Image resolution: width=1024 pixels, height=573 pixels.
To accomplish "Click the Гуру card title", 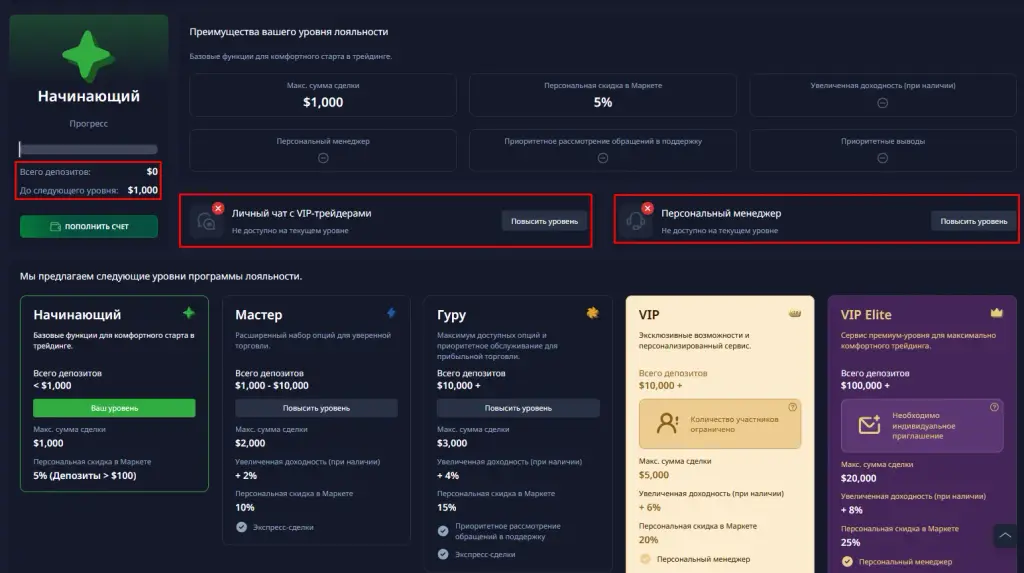I will 451,314.
